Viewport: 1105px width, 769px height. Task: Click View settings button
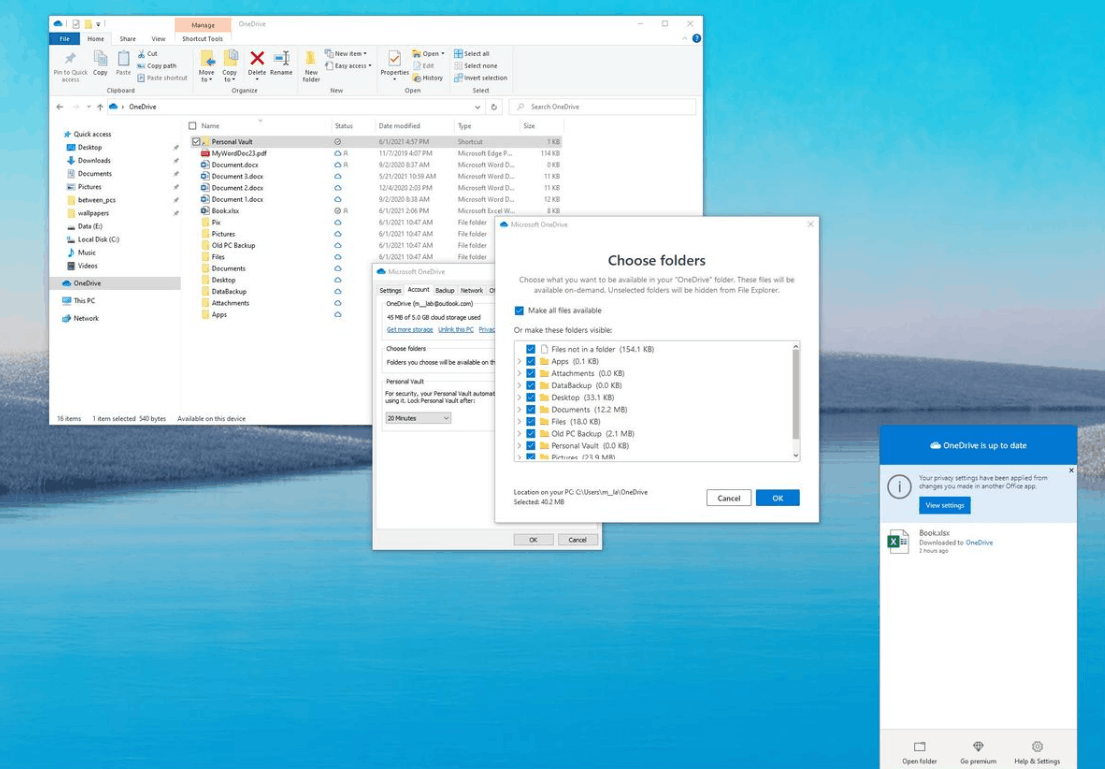[944, 505]
